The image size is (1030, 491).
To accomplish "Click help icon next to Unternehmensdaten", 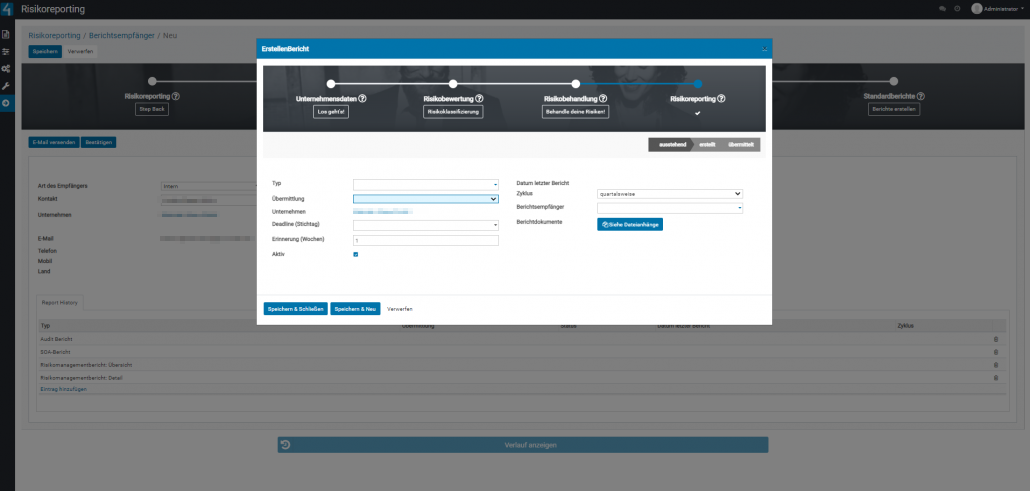I will (x=362, y=99).
